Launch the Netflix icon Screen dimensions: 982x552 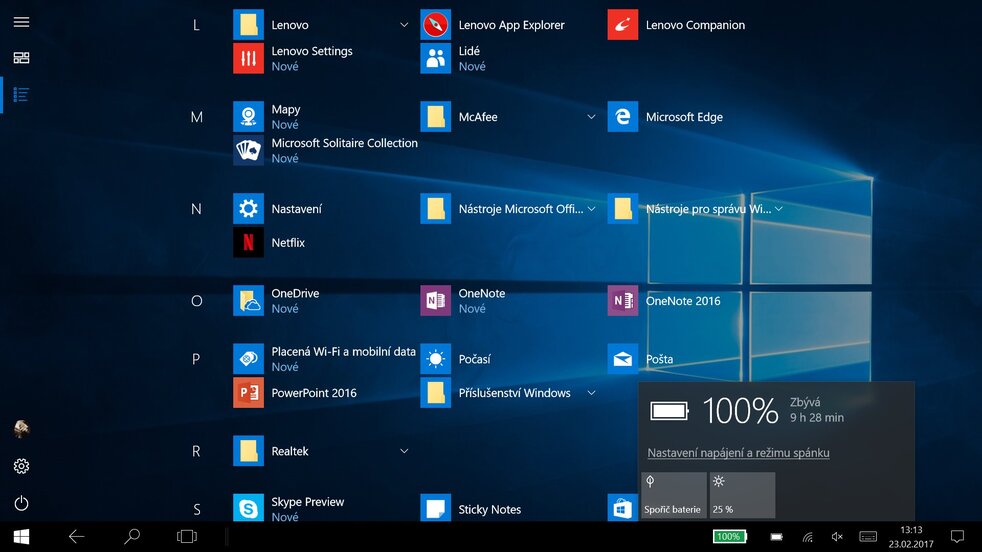(x=248, y=242)
